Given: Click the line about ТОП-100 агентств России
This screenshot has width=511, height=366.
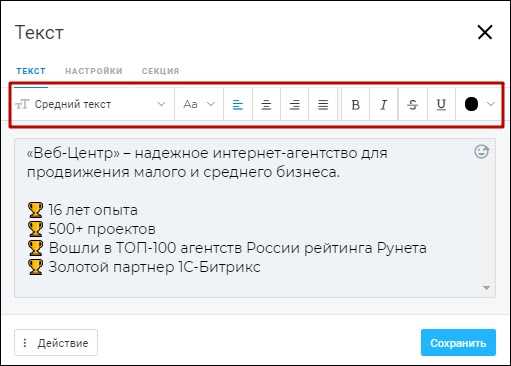Looking at the screenshot, I should (238, 248).
